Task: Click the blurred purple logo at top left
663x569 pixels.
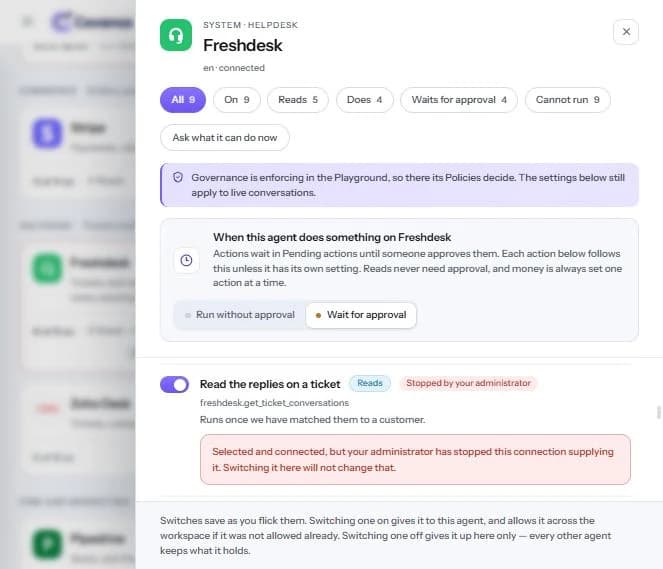Action: click(62, 21)
